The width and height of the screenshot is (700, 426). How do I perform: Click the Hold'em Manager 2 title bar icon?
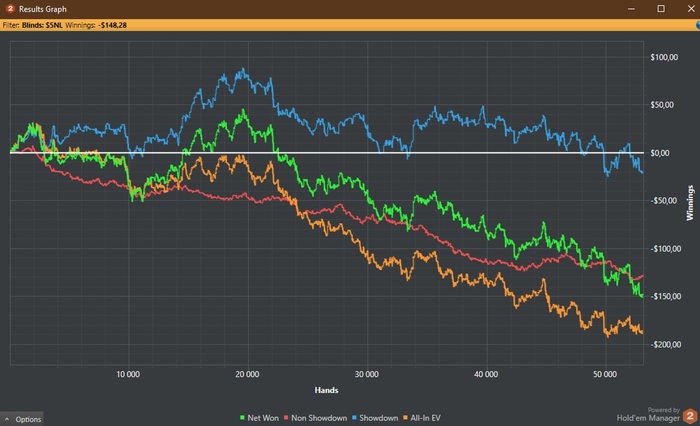pos(10,8)
